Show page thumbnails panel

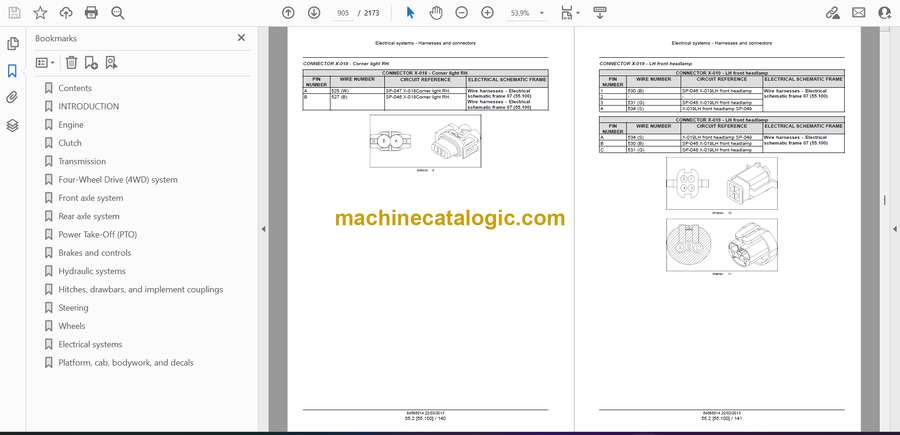point(12,44)
